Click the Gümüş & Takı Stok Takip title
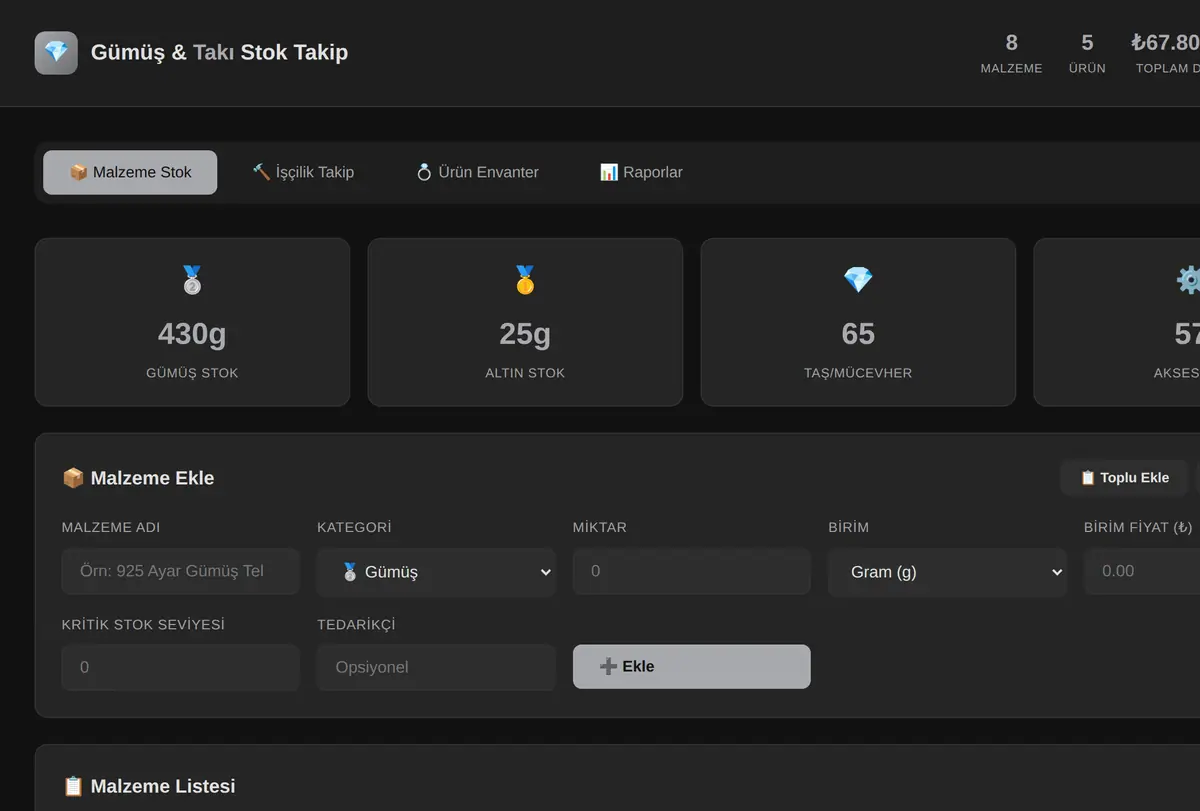The height and width of the screenshot is (811, 1200). (x=219, y=52)
